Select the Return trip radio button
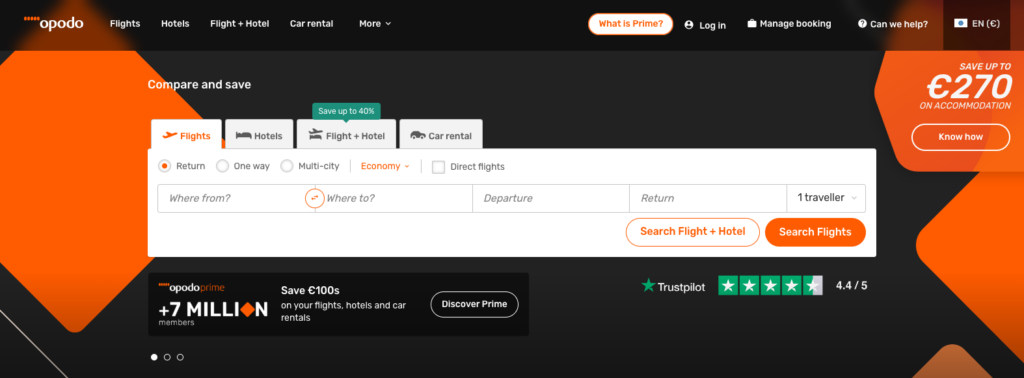The image size is (1024, 378). [165, 166]
